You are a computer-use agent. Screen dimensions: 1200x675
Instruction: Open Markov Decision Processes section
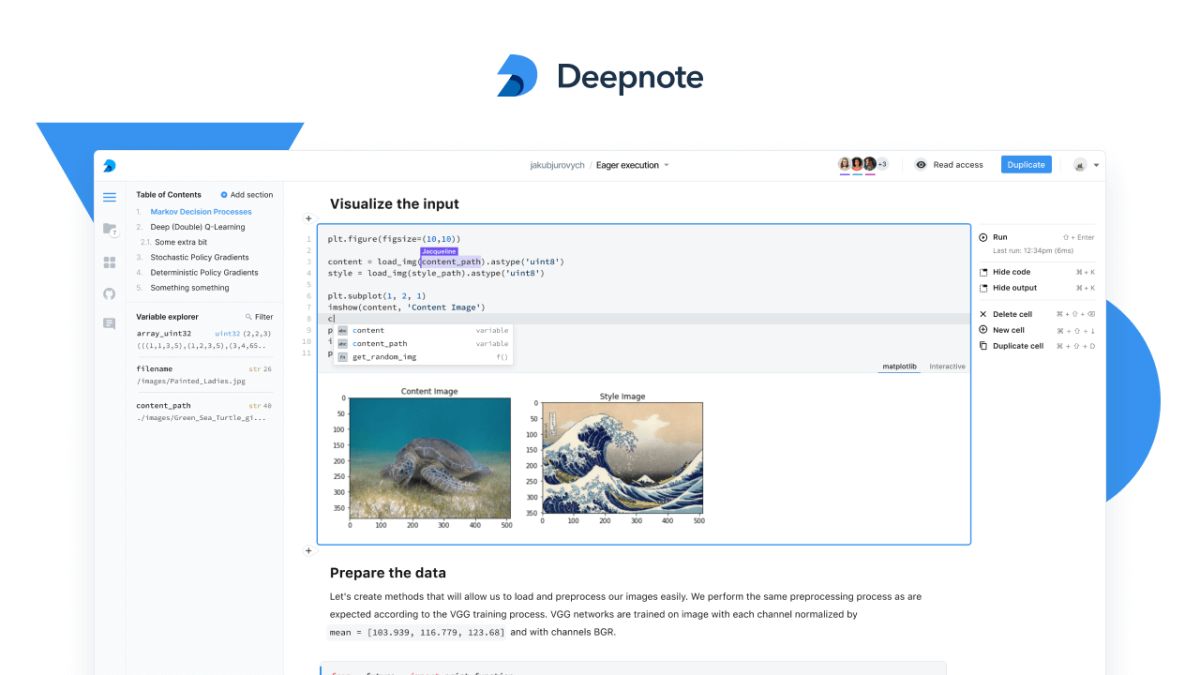click(201, 212)
